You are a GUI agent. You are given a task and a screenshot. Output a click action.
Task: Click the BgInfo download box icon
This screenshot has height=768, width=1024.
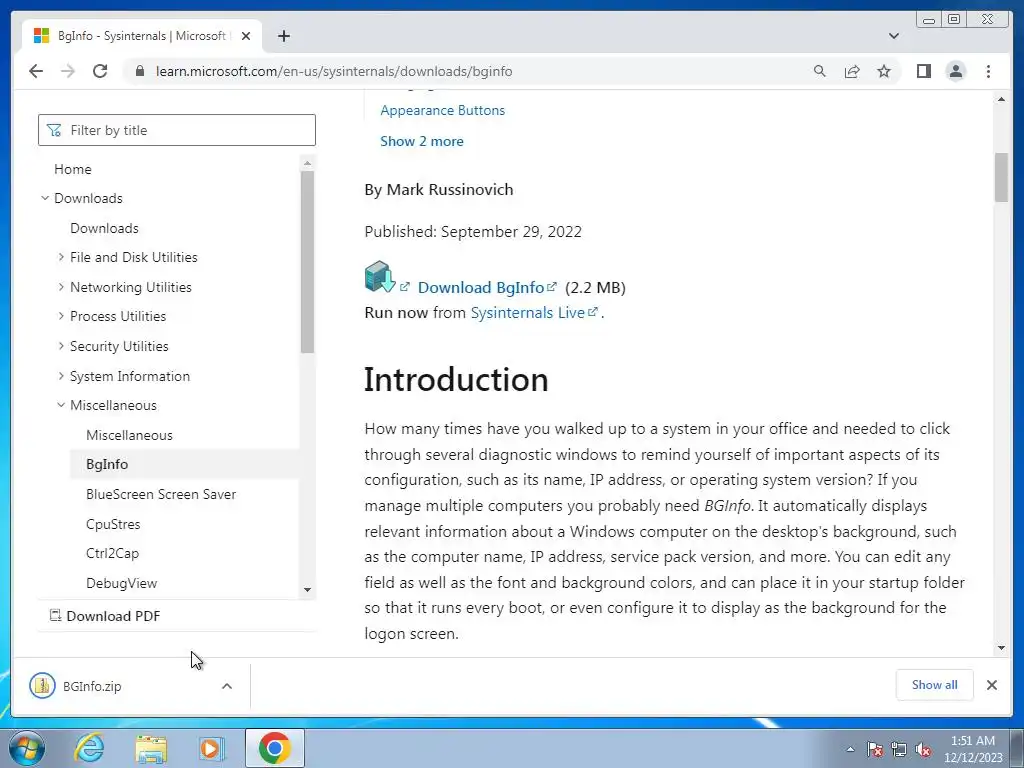click(380, 277)
